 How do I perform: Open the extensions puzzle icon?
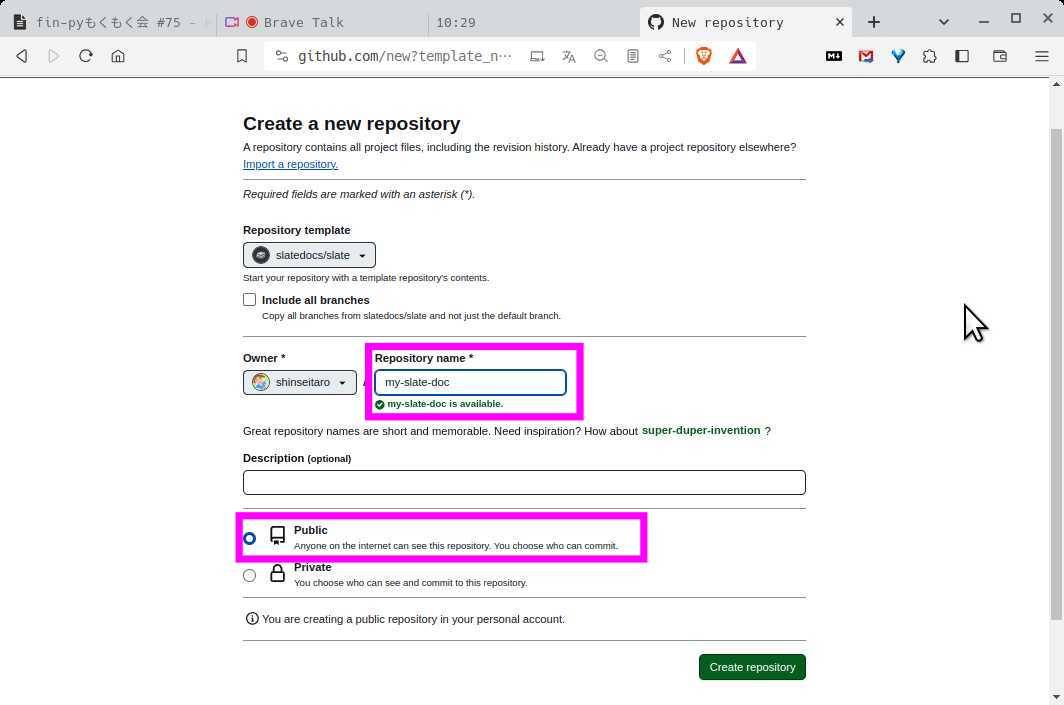[930, 56]
